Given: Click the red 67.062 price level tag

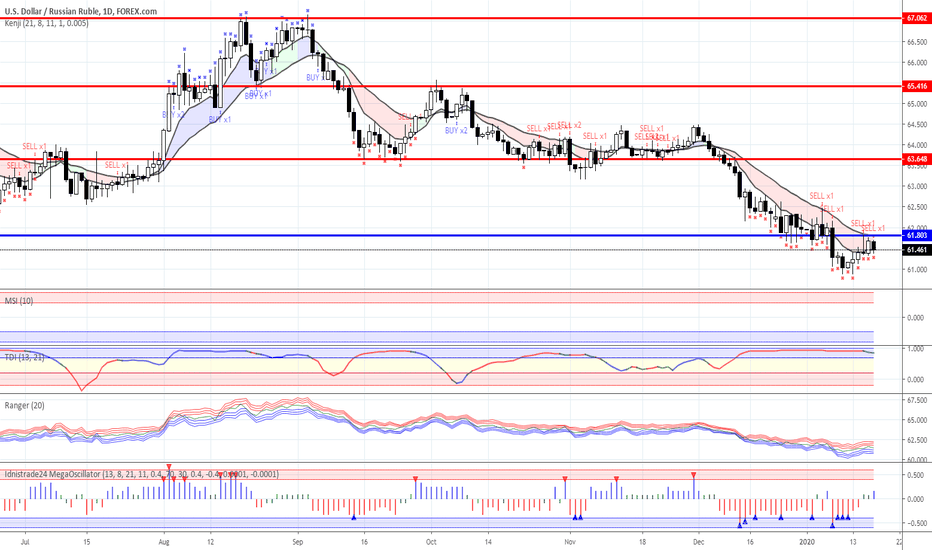Looking at the screenshot, I should click(917, 18).
